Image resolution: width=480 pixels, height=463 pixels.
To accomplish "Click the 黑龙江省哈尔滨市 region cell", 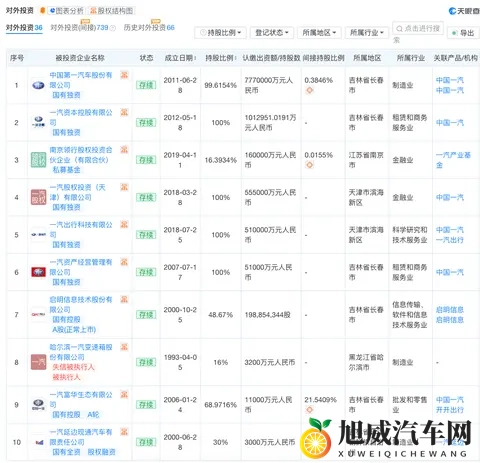I will pos(366,362).
